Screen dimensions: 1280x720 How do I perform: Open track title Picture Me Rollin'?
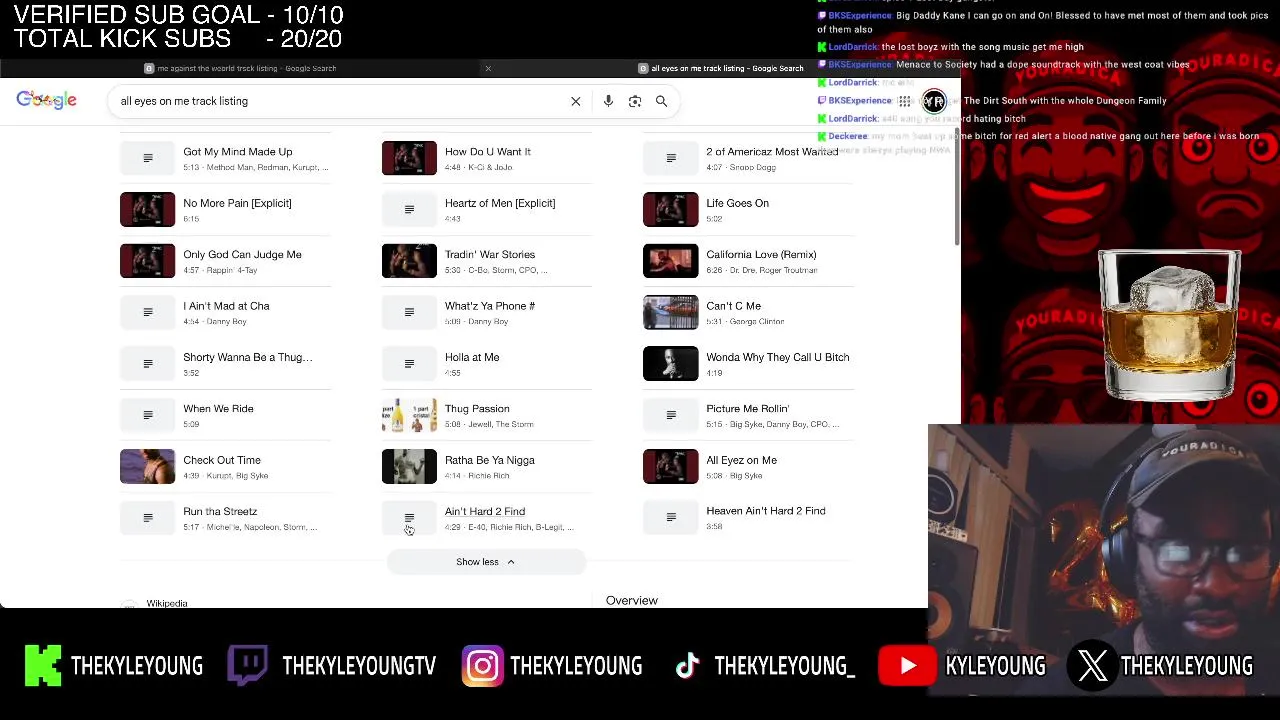point(747,409)
